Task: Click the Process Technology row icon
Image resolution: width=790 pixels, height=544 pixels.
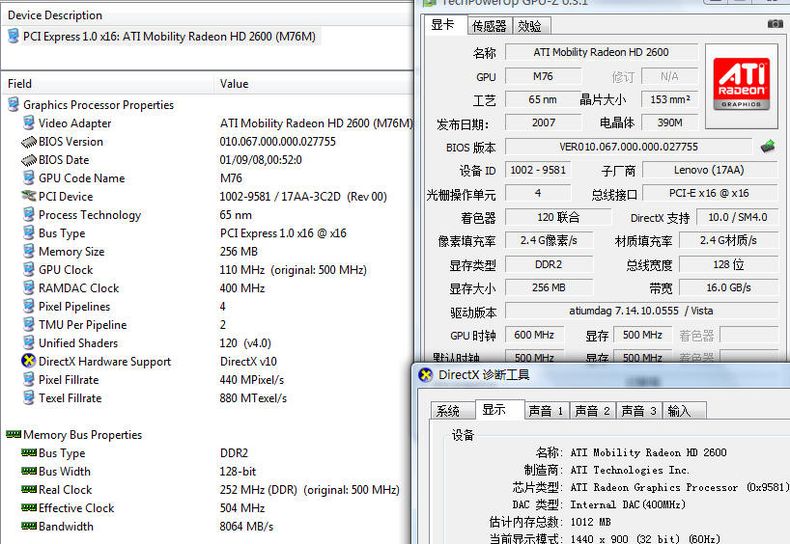Action: click(x=29, y=215)
